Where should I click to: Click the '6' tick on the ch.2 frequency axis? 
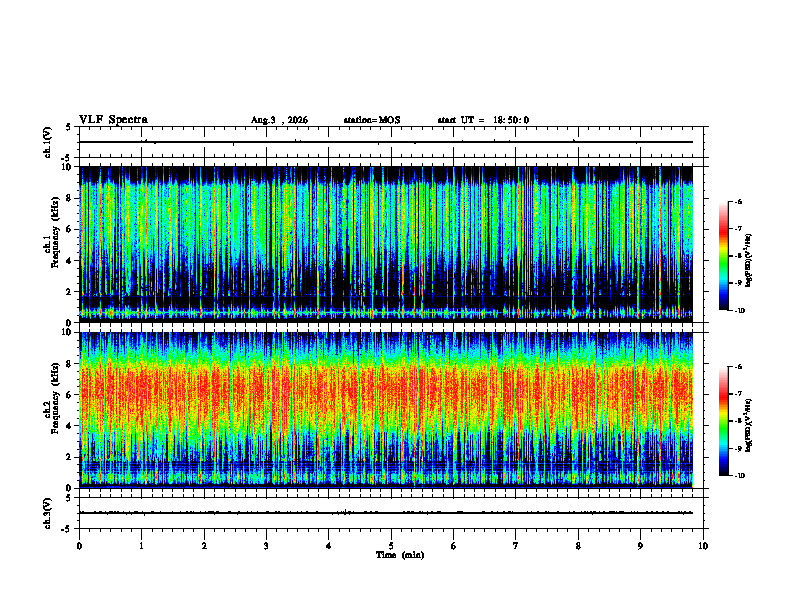[70, 395]
